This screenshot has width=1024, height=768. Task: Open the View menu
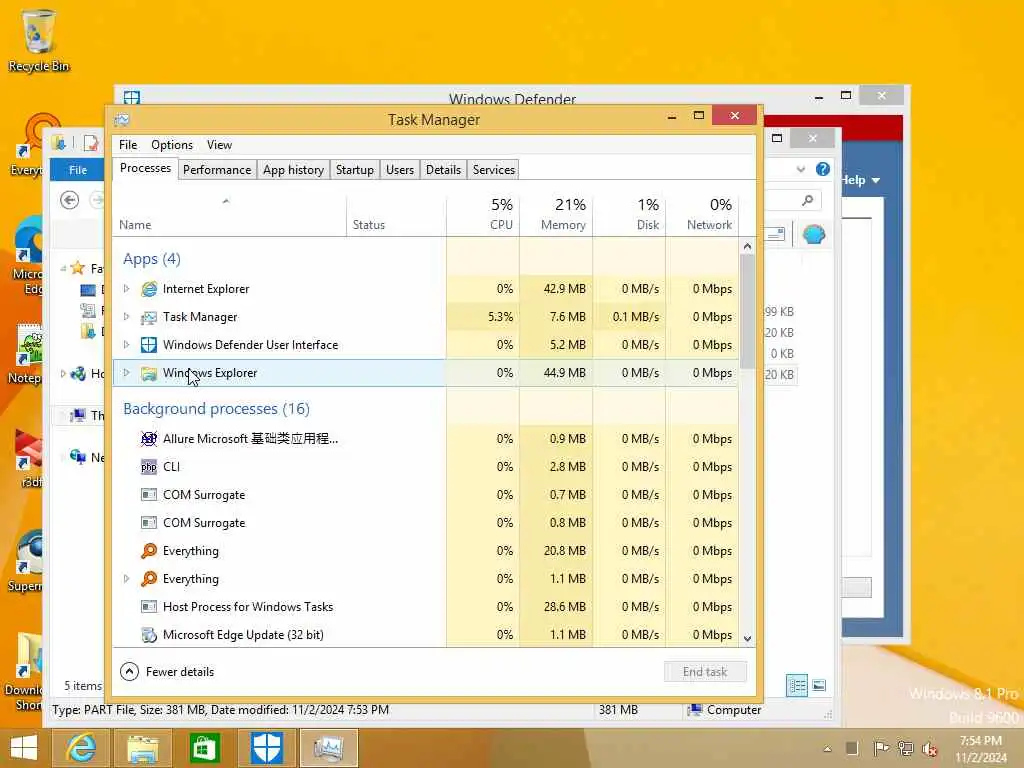pyautogui.click(x=219, y=145)
